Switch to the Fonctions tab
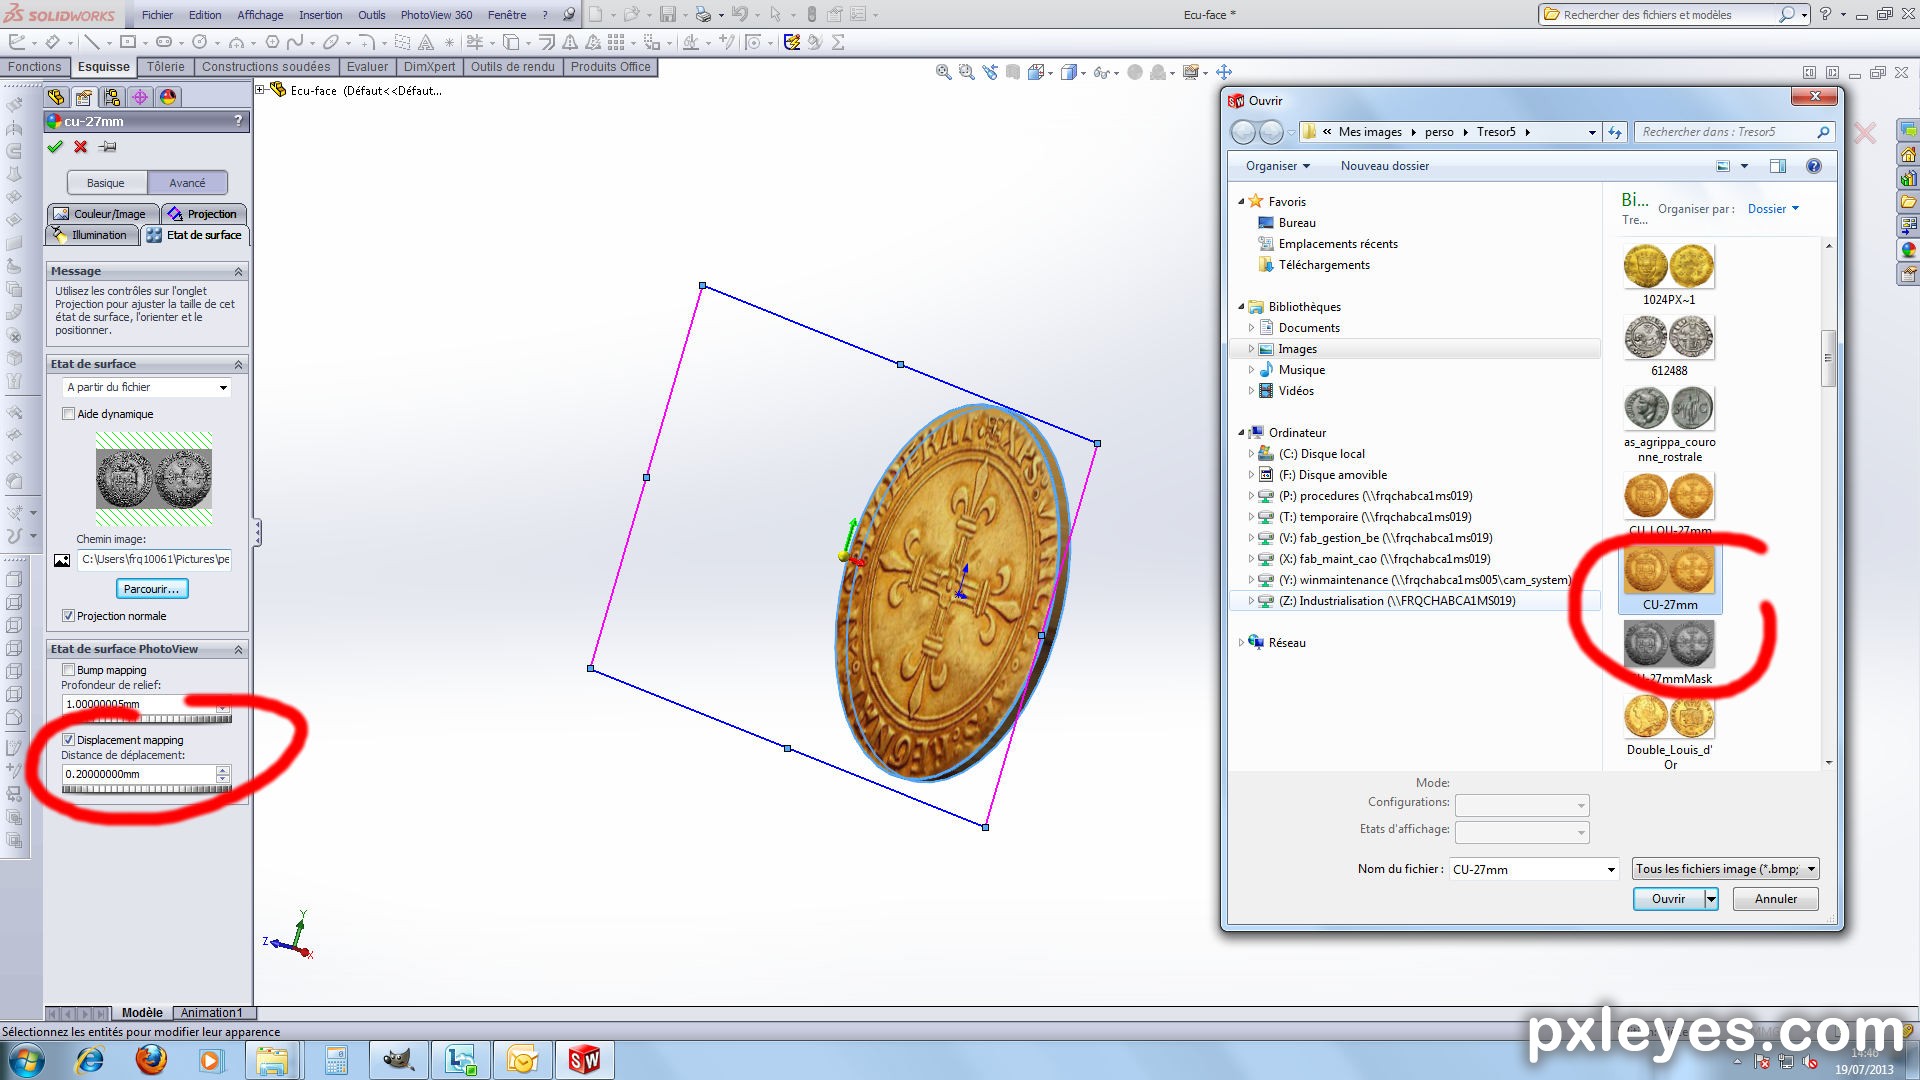1920x1080 pixels. (x=34, y=67)
